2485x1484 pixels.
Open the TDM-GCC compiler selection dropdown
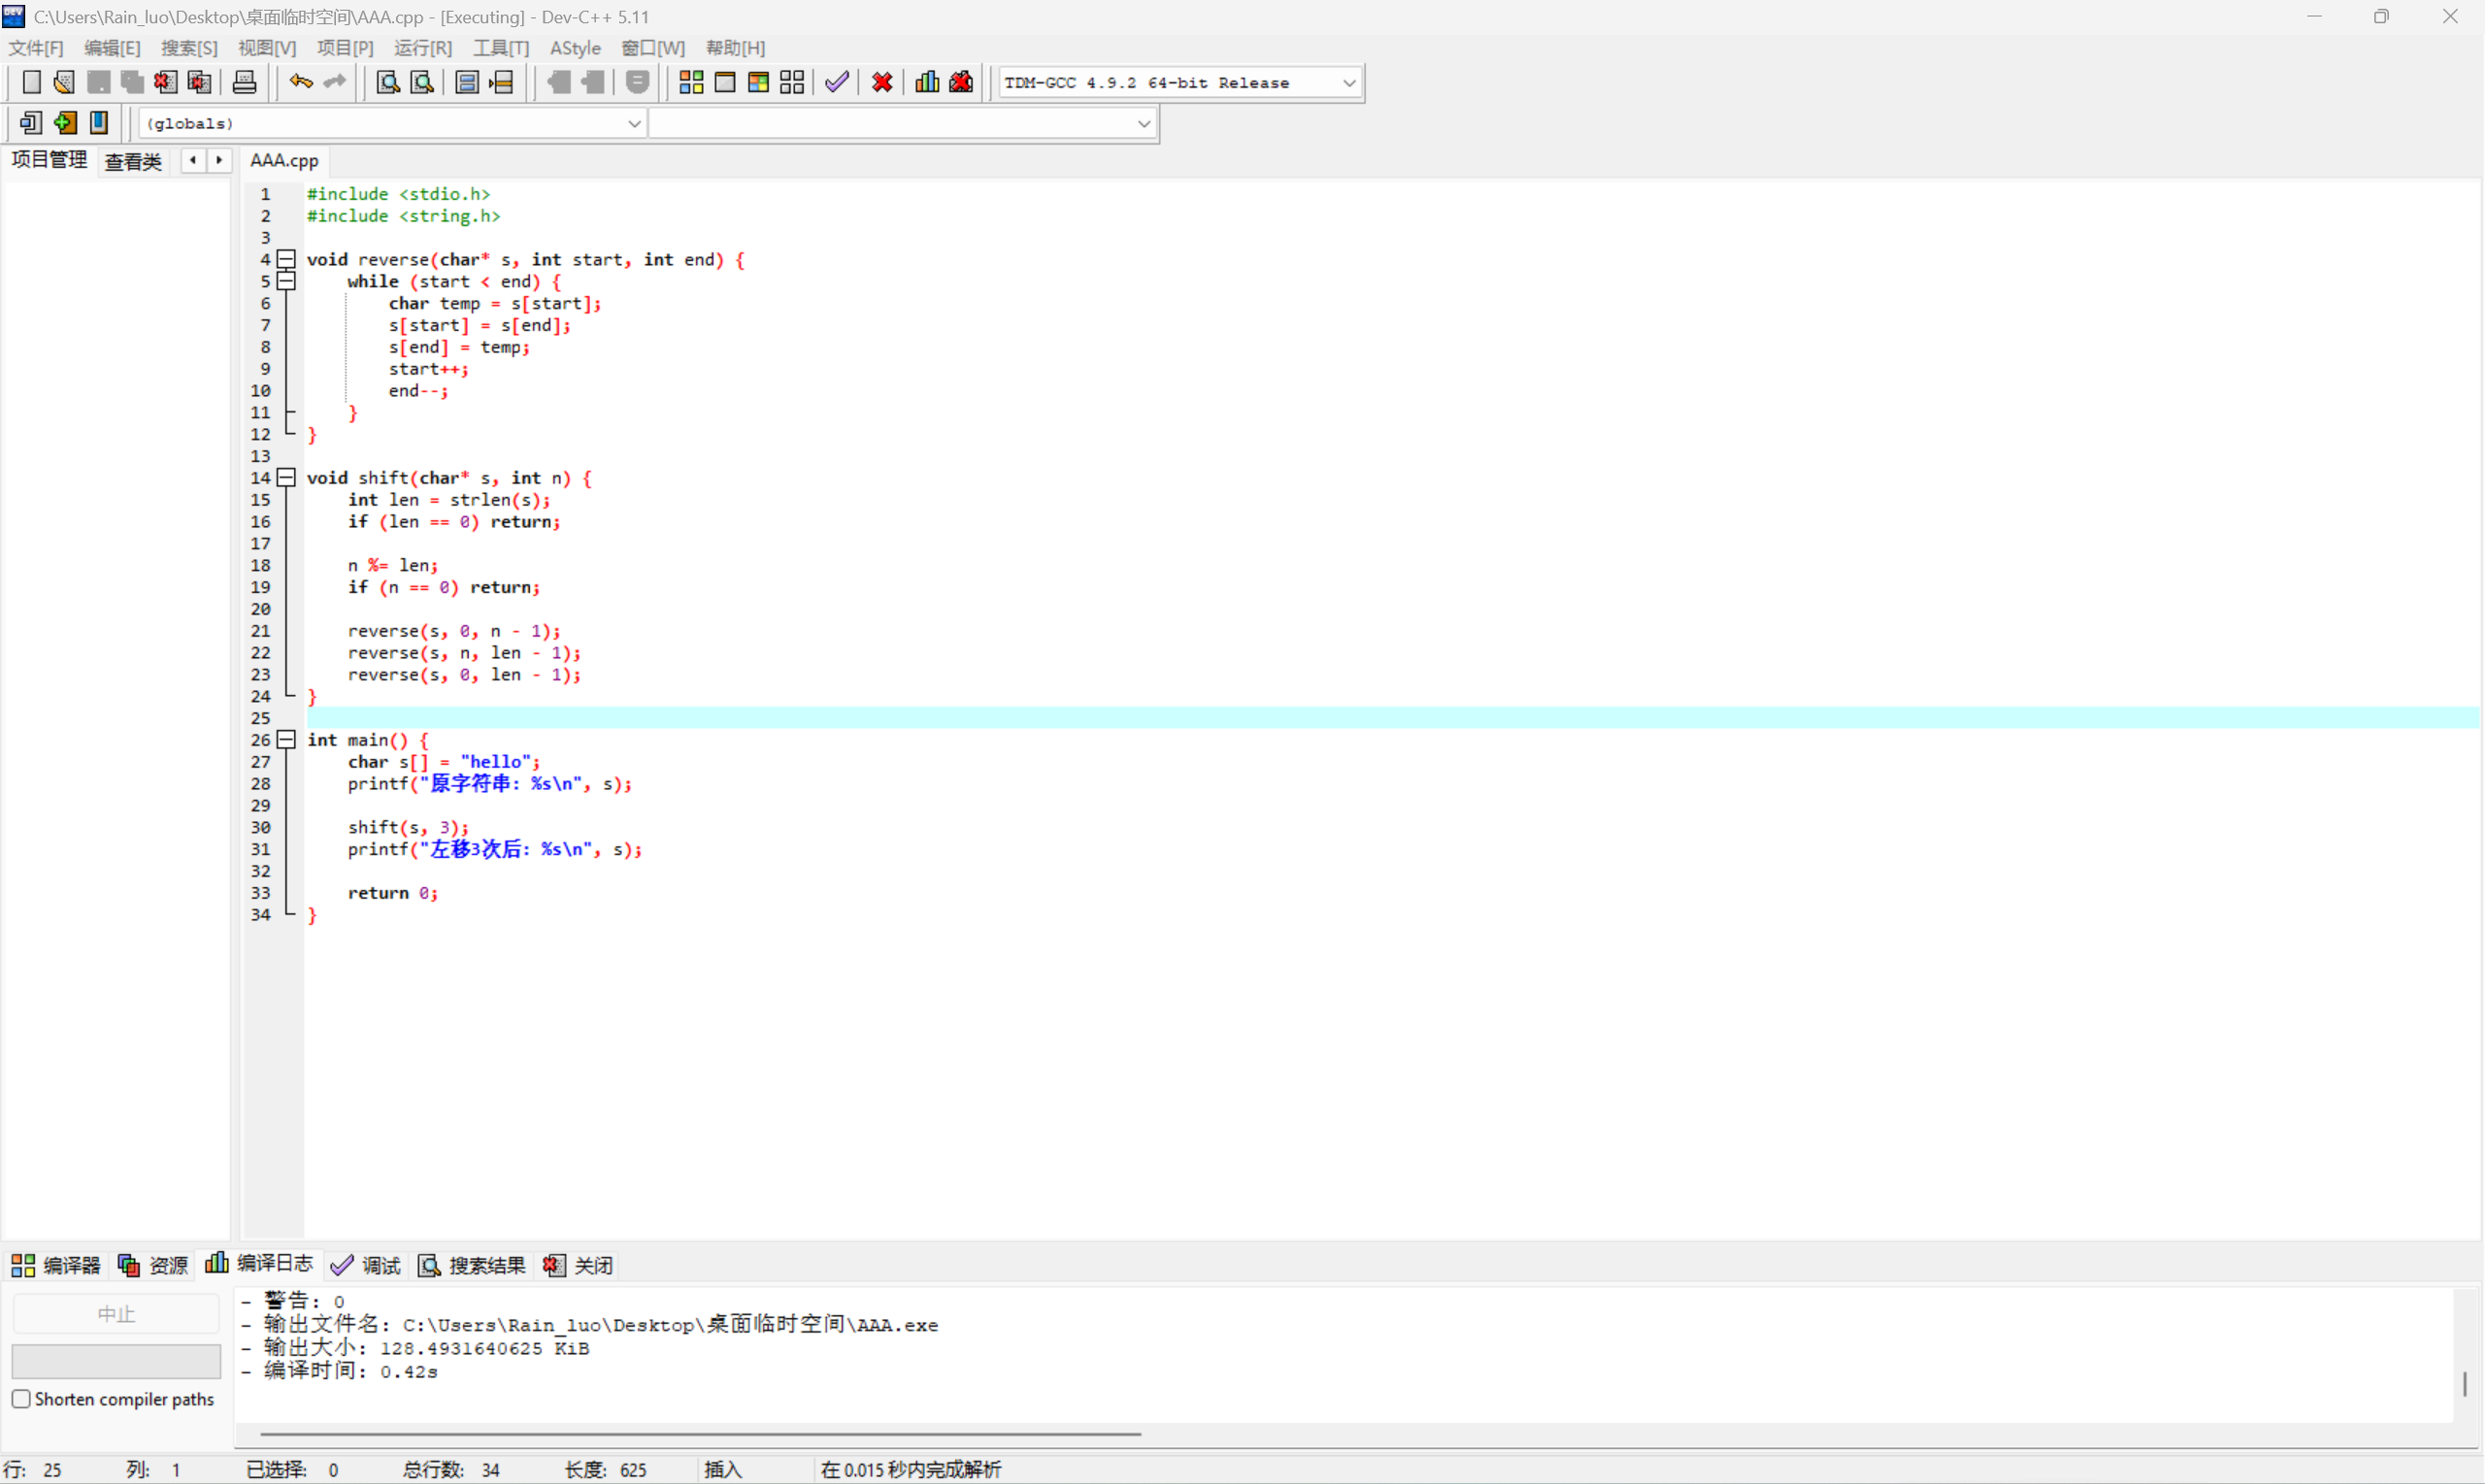(x=1348, y=83)
